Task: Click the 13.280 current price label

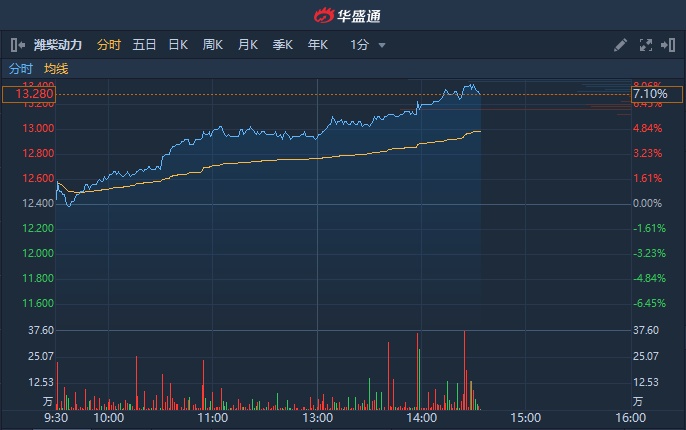Action: click(x=27, y=94)
